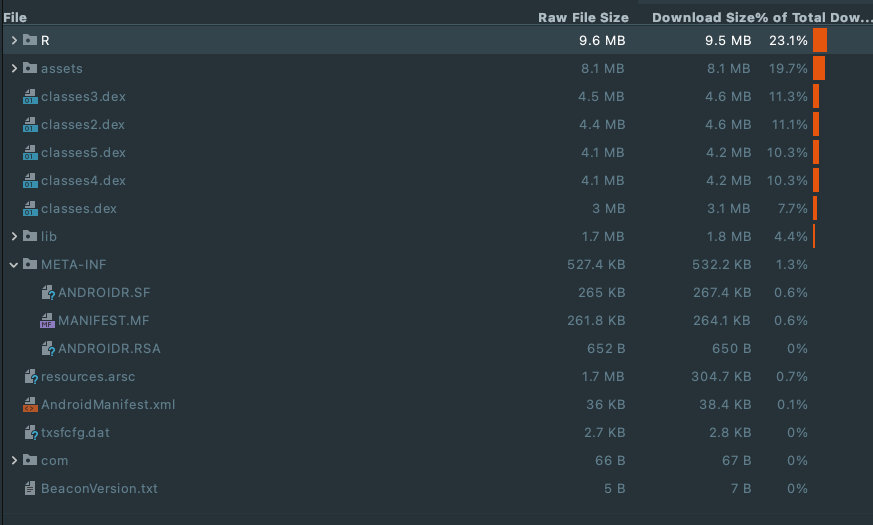Image resolution: width=873 pixels, height=525 pixels.
Task: Click the 652 B raw size value
Action: coord(606,349)
